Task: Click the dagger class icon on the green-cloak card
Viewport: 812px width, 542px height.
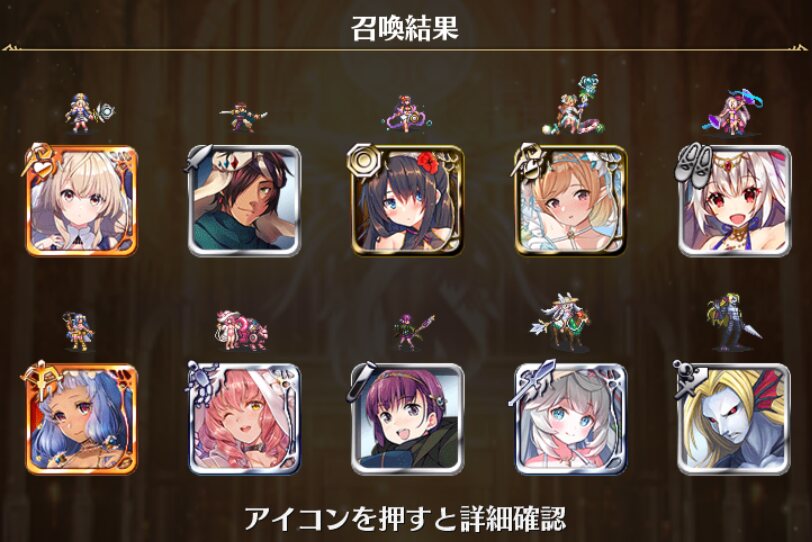Action: pos(199,158)
